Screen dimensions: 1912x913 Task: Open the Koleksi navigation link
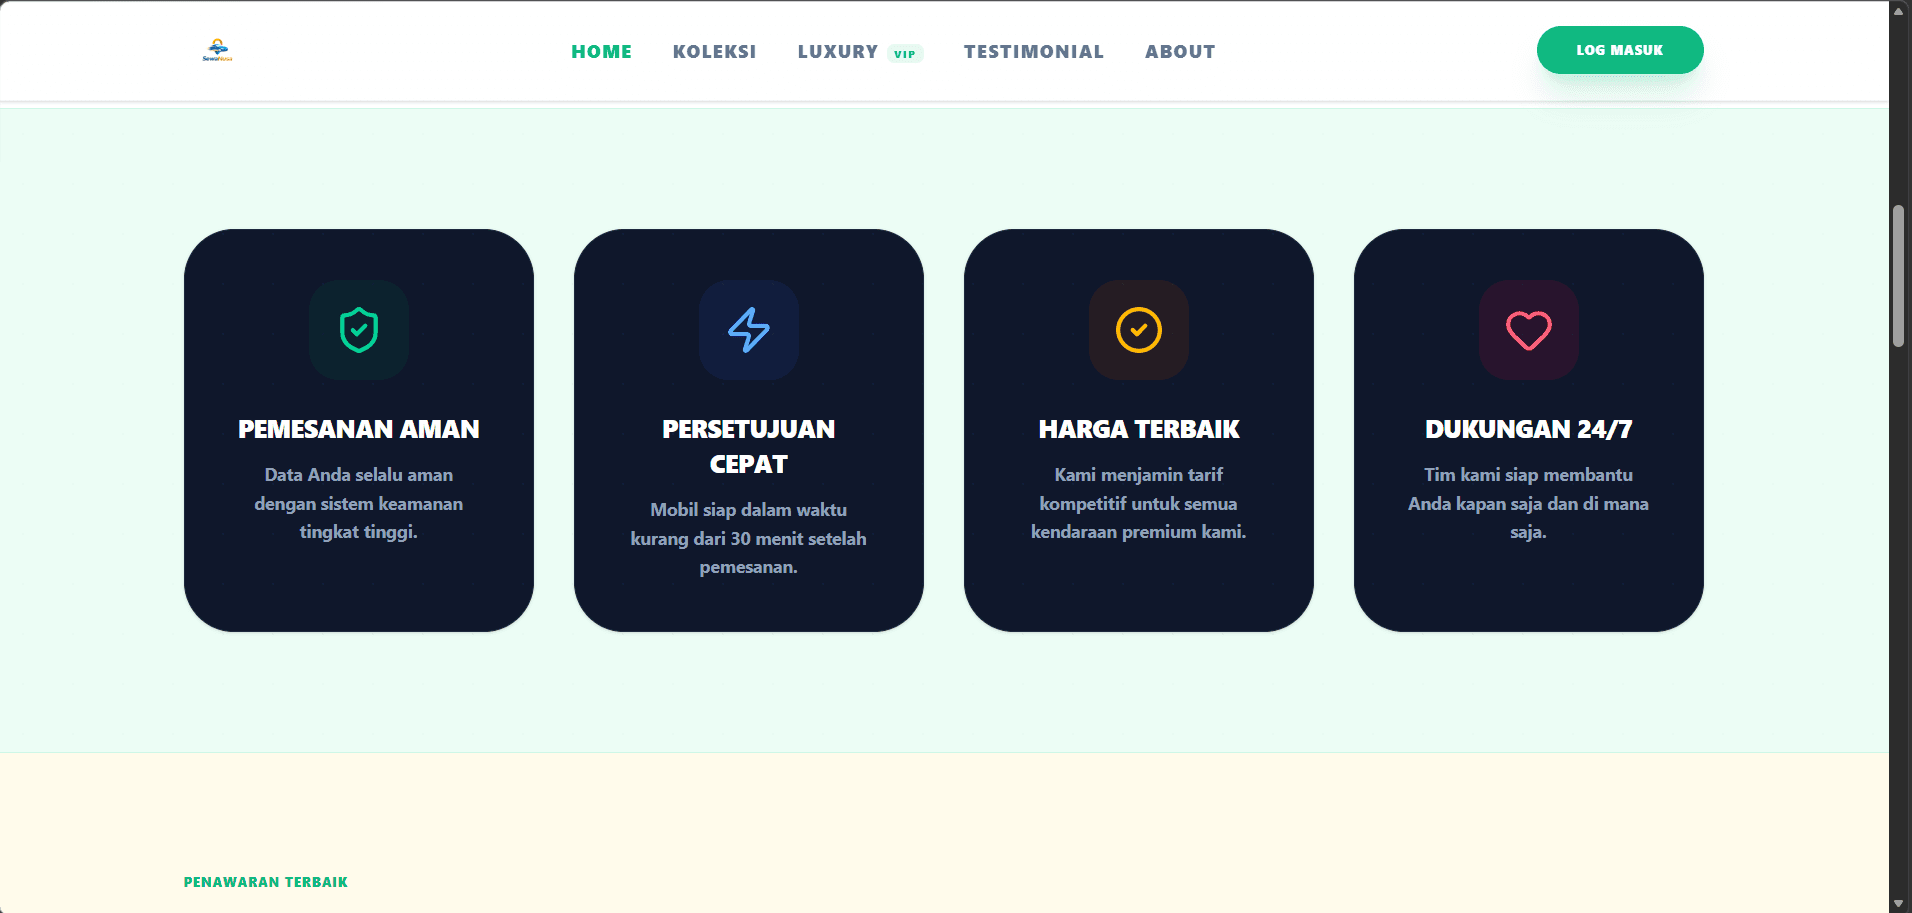(714, 52)
